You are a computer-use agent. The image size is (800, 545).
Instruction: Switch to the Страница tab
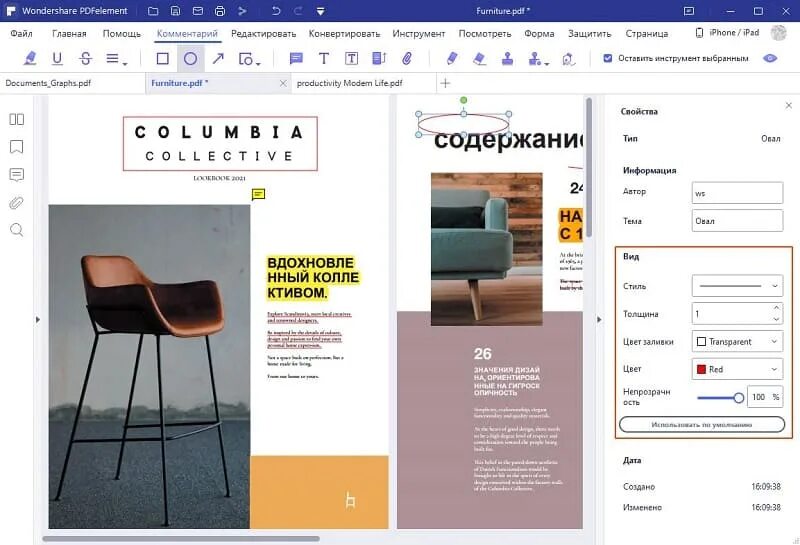[x=646, y=34]
